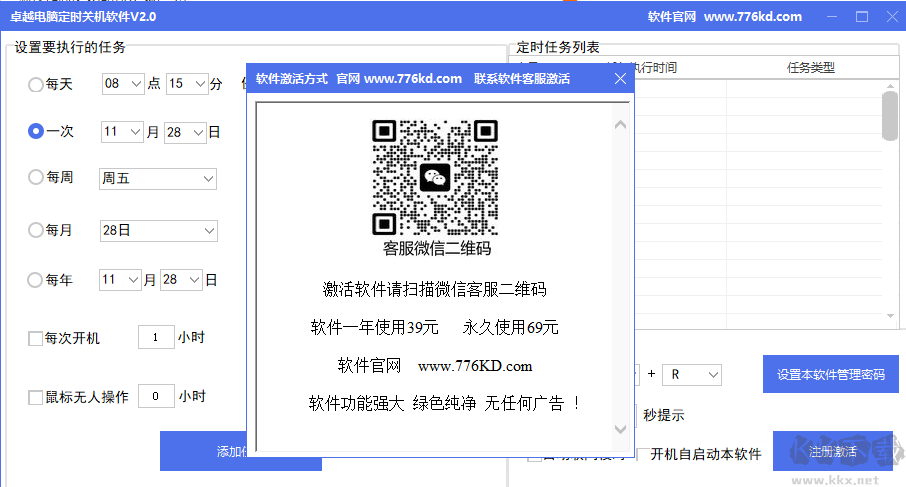
Task: Click the 软件一年使用39元 price text
Action: click(374, 328)
